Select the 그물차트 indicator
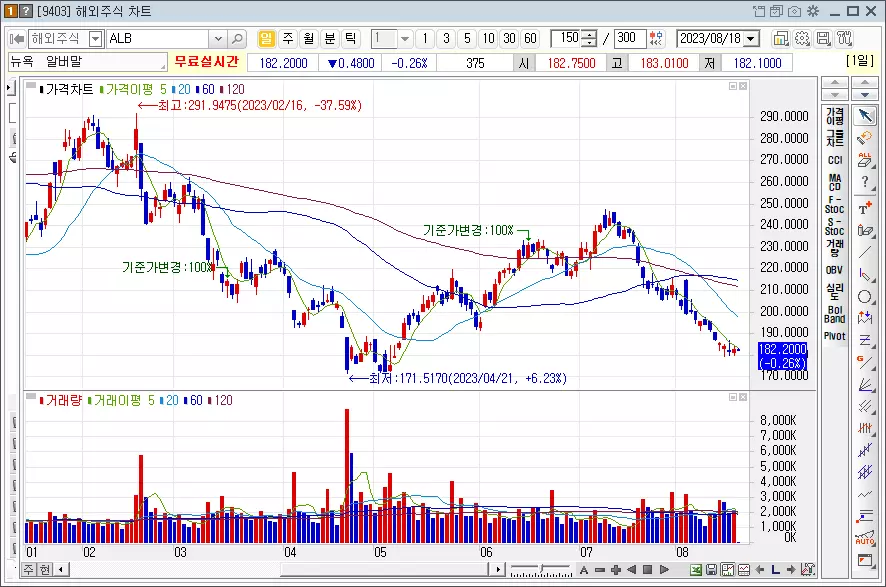 coord(835,138)
